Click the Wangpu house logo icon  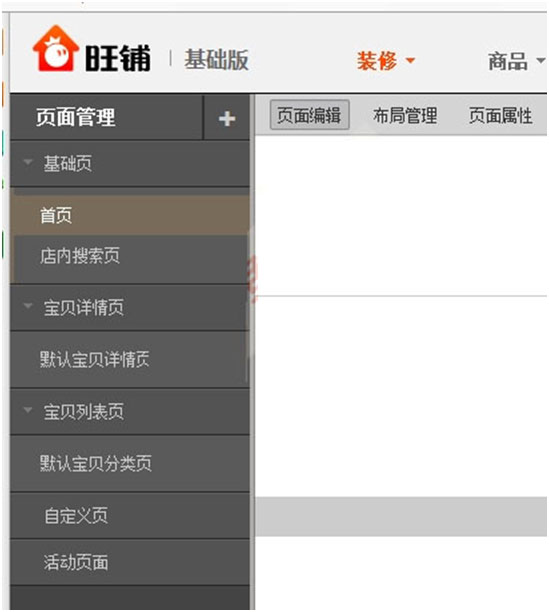pos(56,48)
